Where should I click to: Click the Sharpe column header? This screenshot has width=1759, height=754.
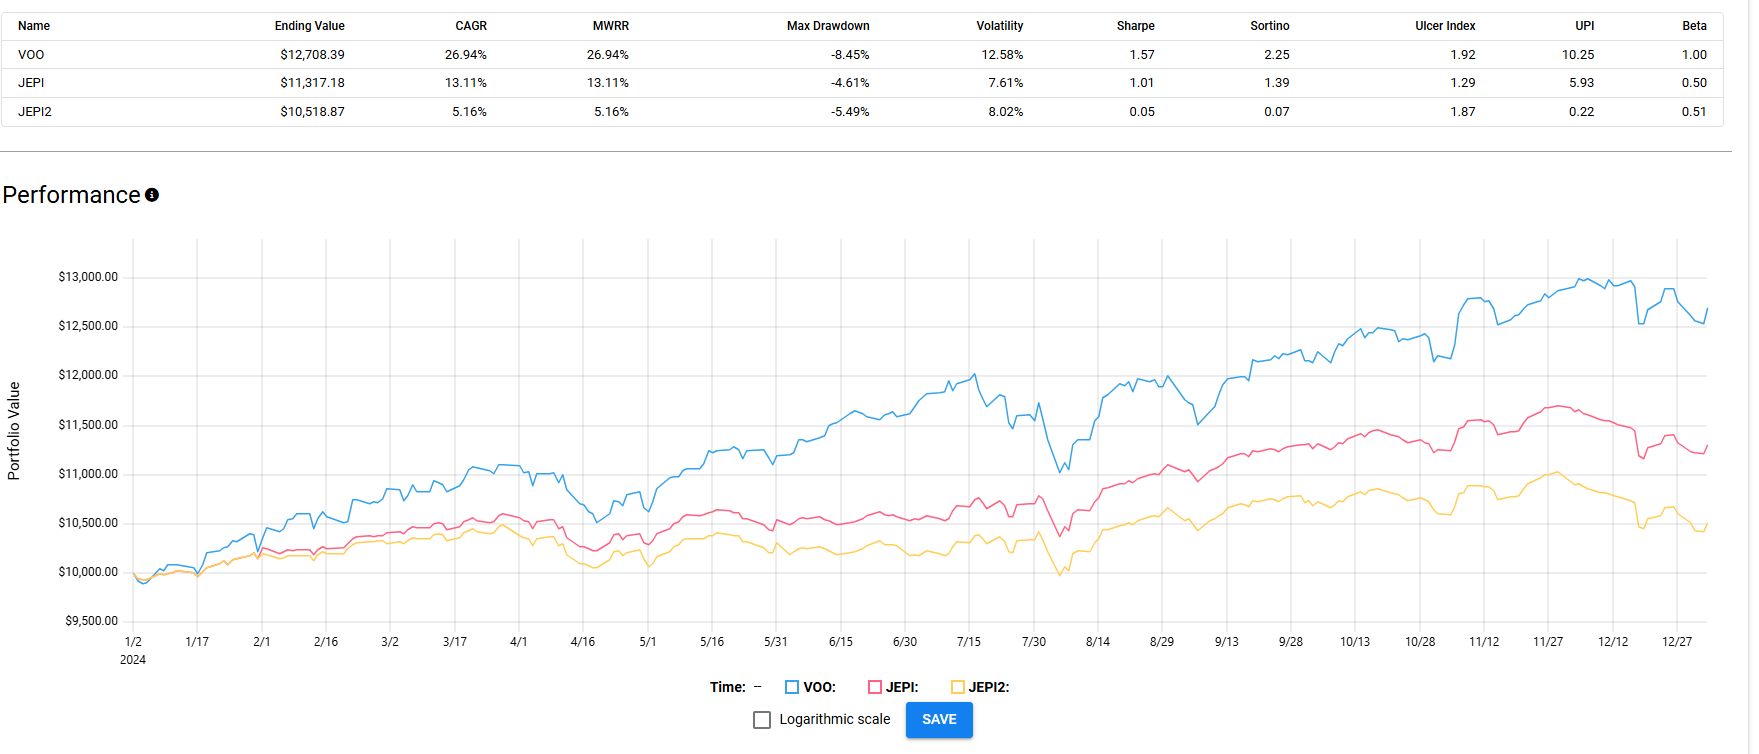tap(1136, 26)
